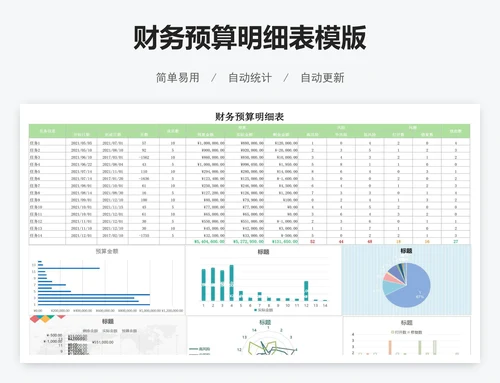Image resolution: width=500 pixels, height=383 pixels.
Task: Select the 标题 title above the teal column chart
Action: pyautogui.click(x=263, y=252)
